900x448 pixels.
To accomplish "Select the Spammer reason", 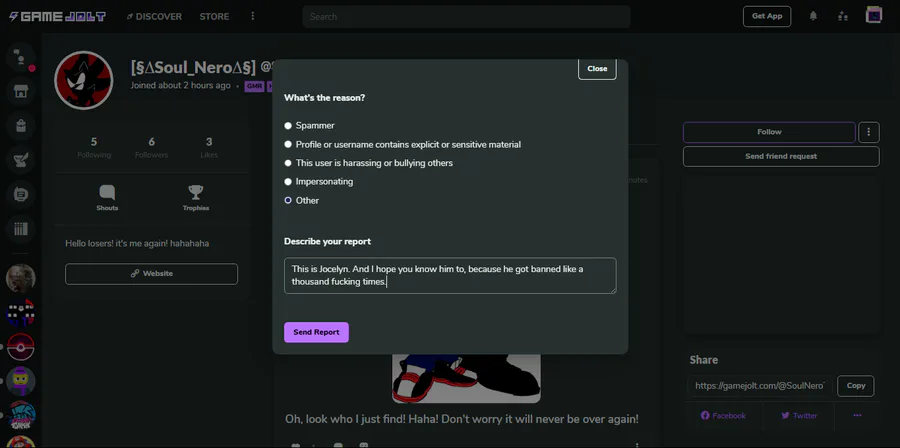I will pyautogui.click(x=288, y=126).
